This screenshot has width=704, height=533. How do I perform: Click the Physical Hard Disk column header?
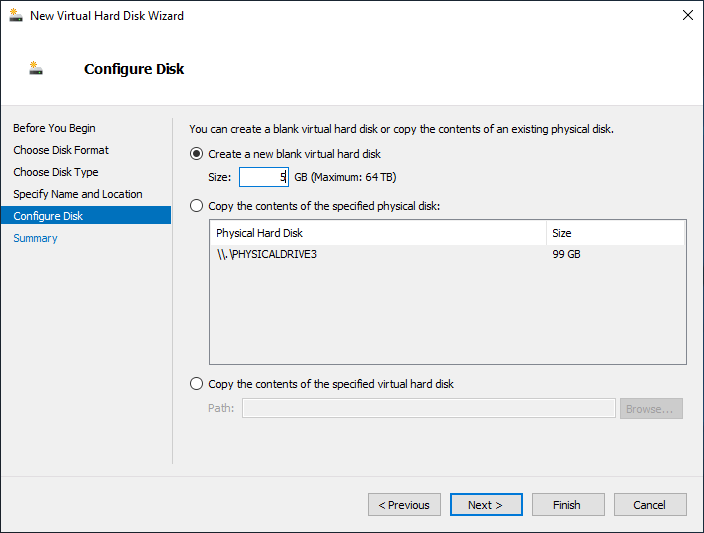[x=378, y=233]
